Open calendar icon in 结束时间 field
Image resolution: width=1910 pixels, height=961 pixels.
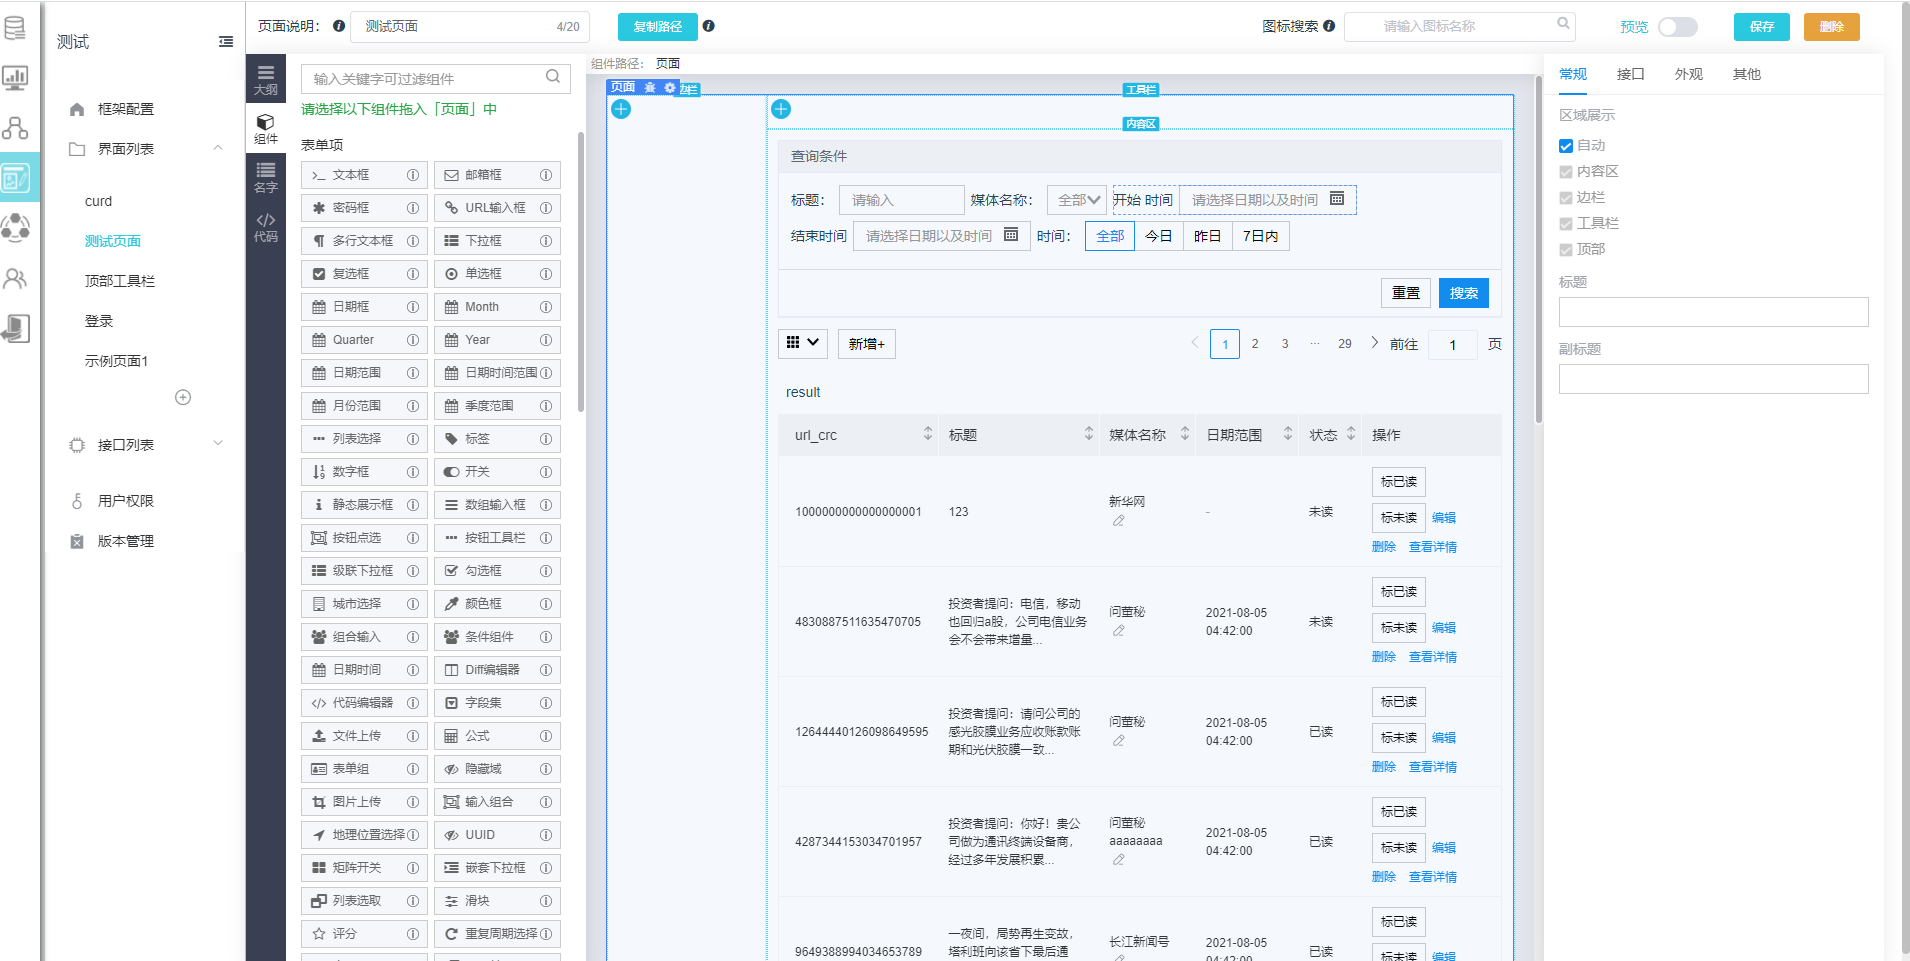(1011, 235)
